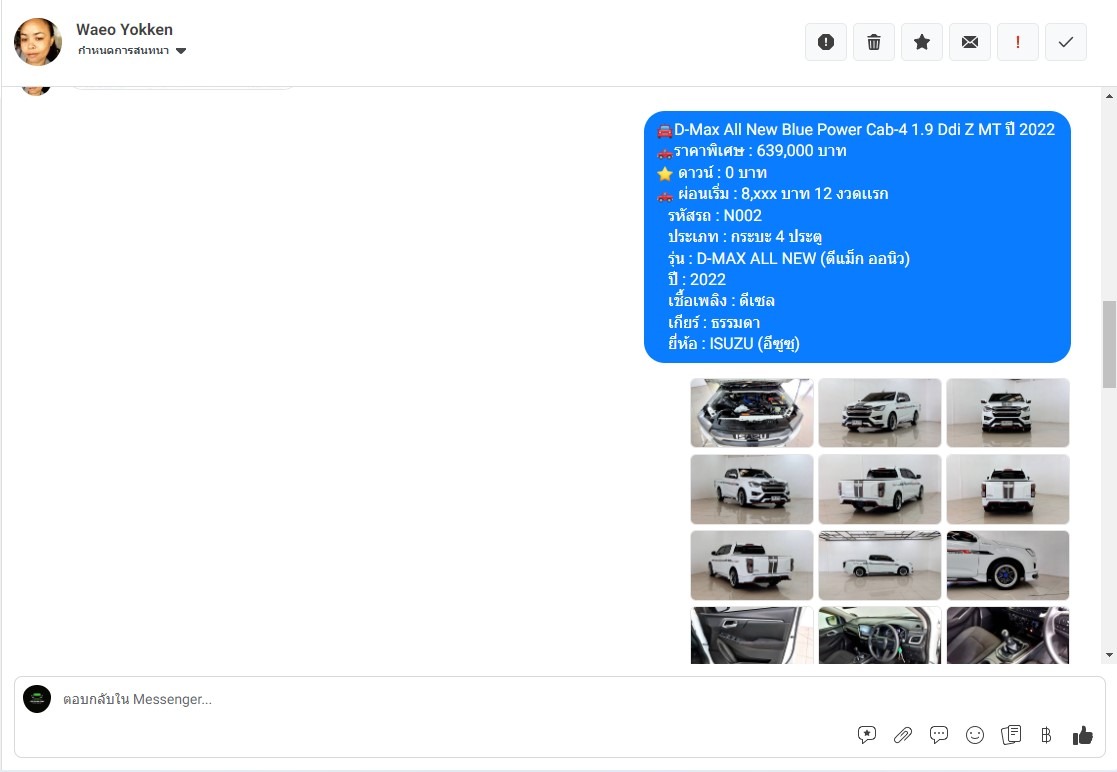Open the emoji picker

tap(975, 734)
